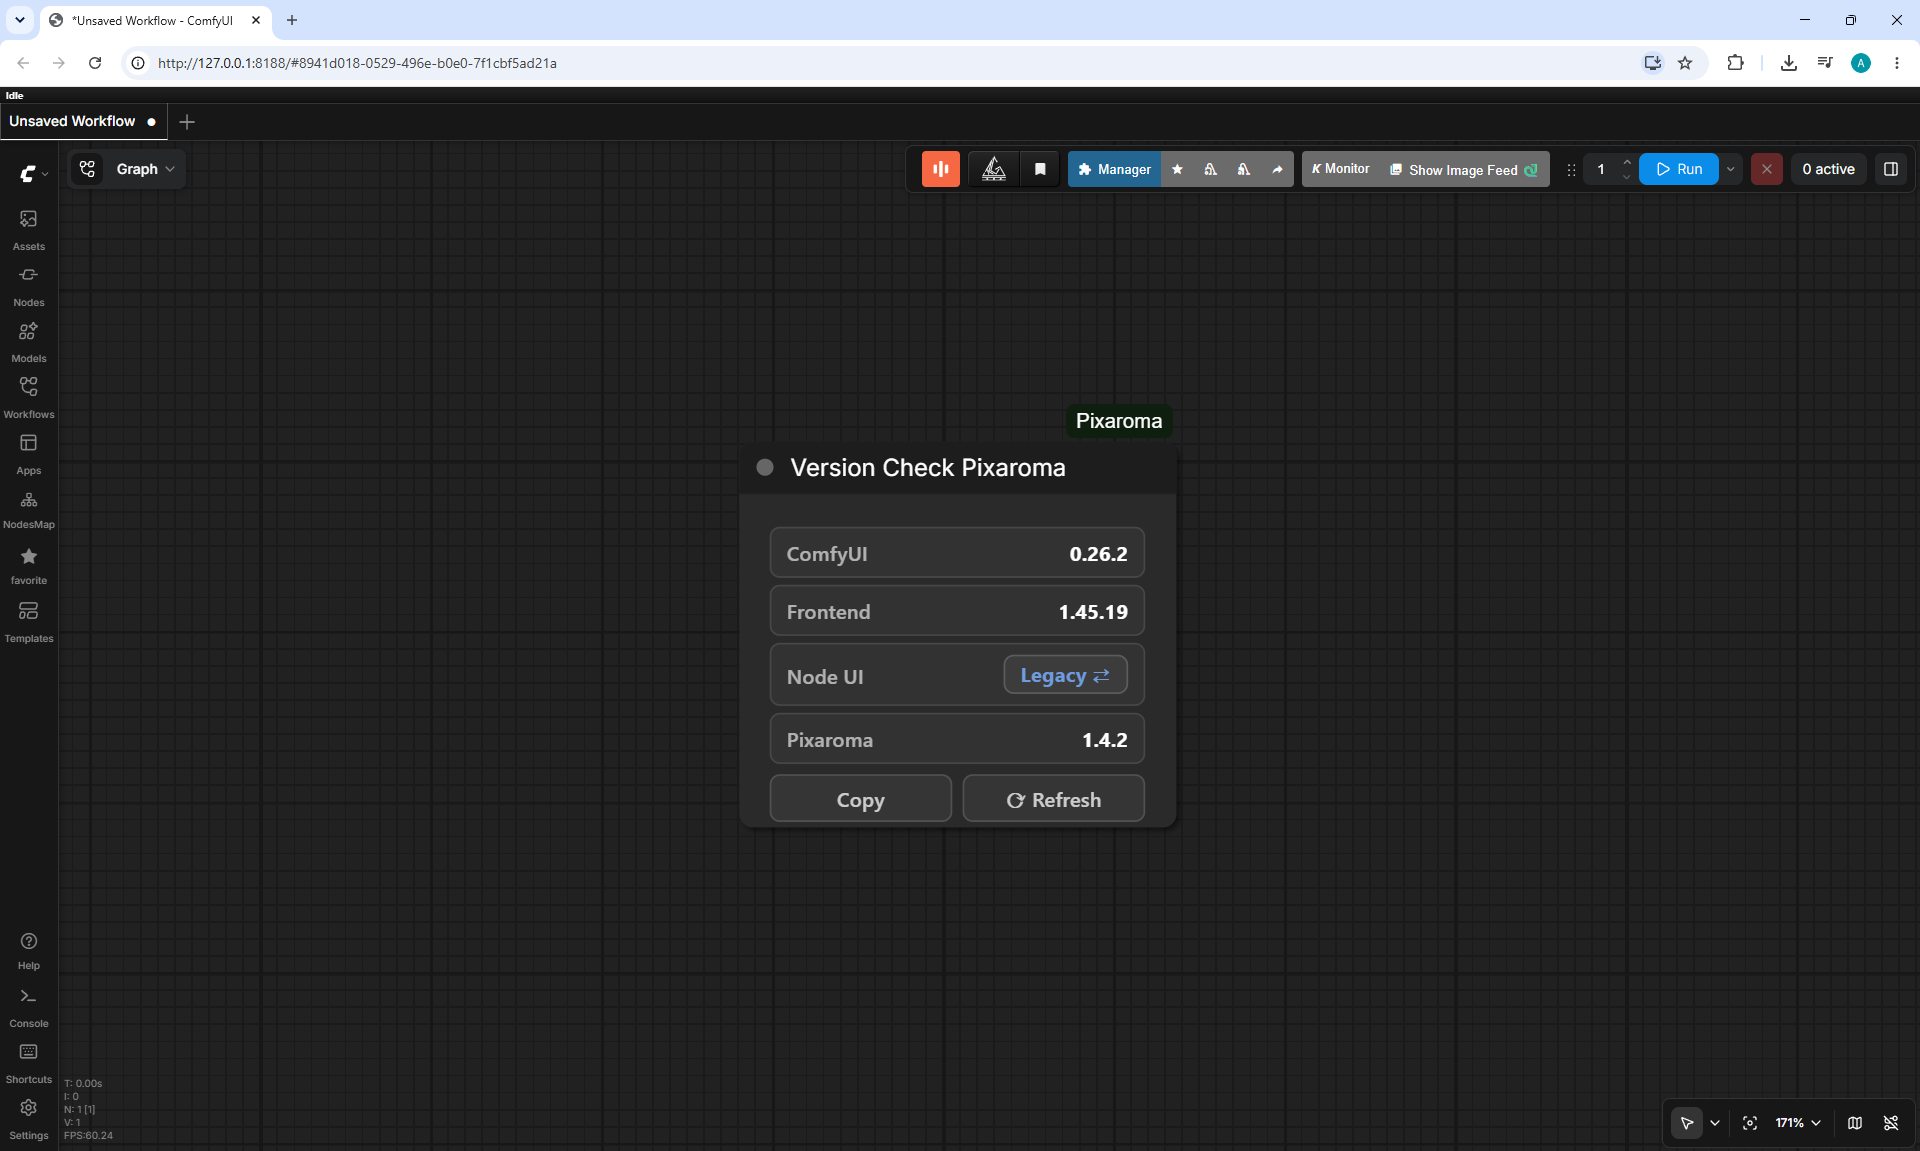
Task: Open the Workflows sidebar panel
Action: point(29,397)
